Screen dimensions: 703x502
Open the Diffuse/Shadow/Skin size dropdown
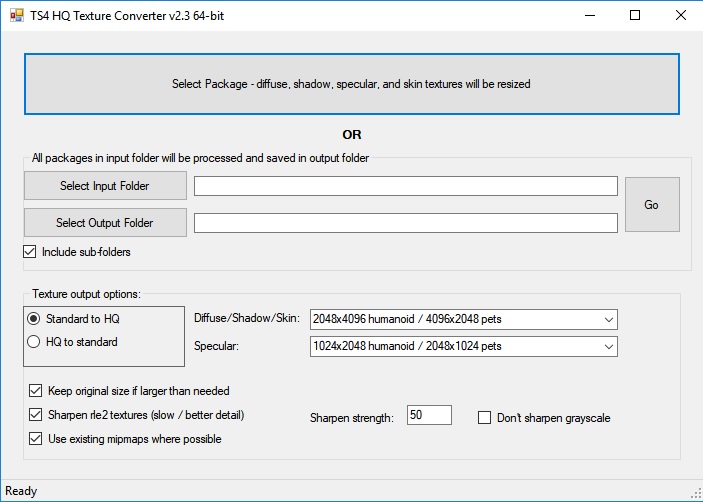tap(464, 320)
